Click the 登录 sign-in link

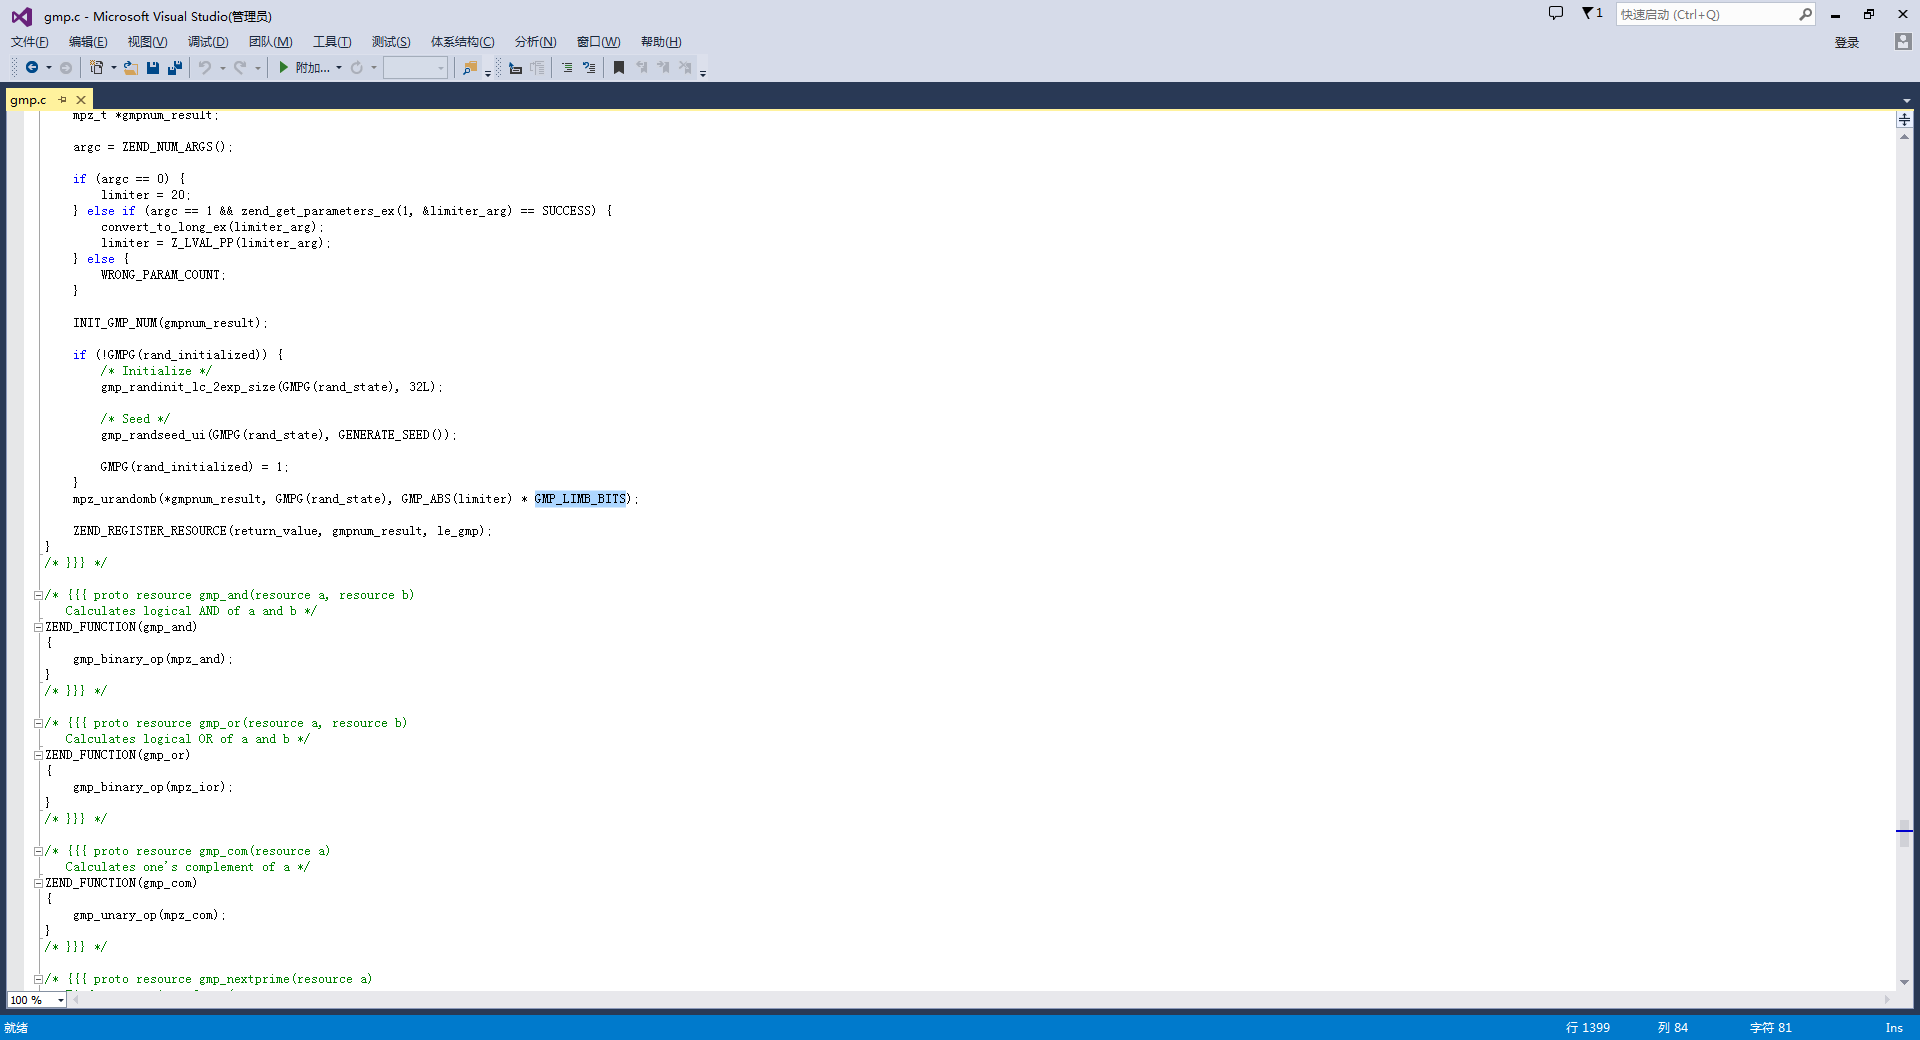[x=1846, y=42]
